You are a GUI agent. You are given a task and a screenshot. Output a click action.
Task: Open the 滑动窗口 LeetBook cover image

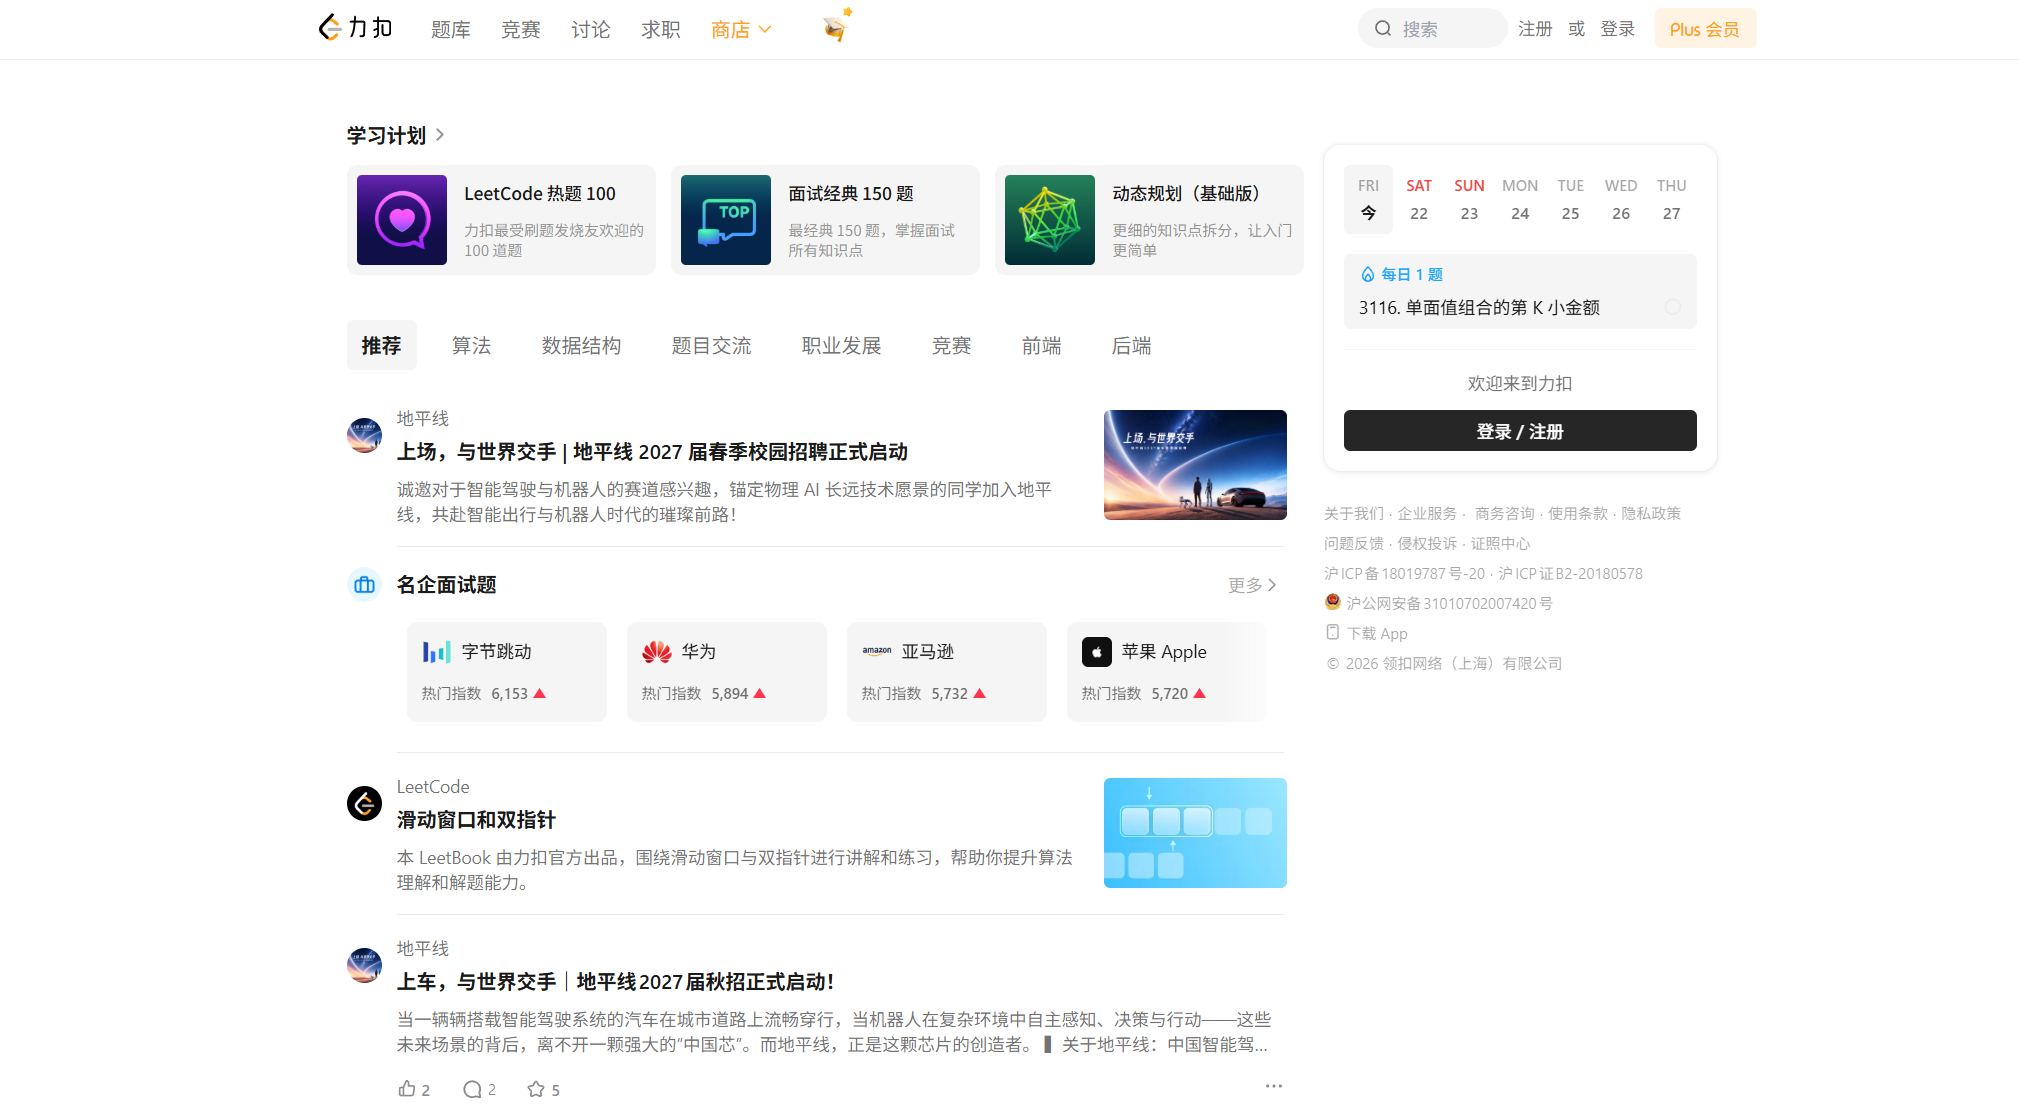[1195, 833]
